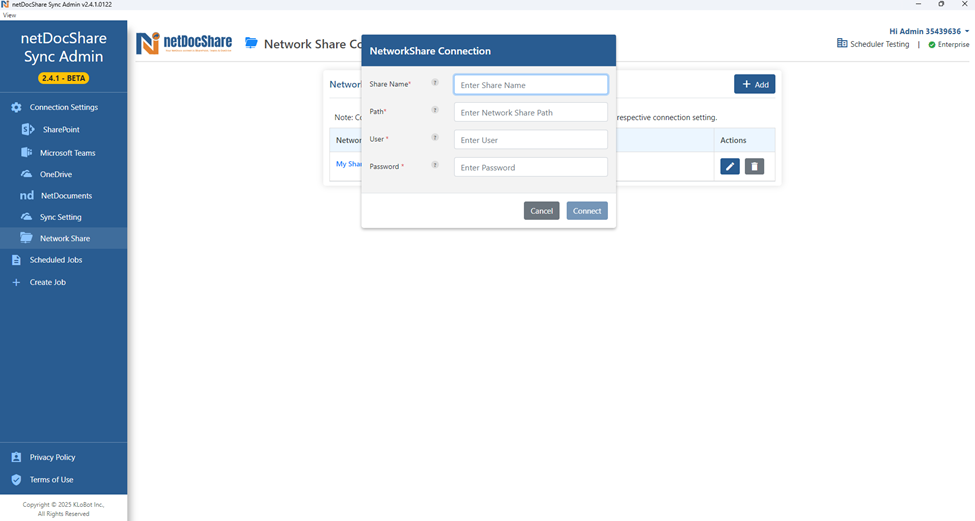Click the 2.4.1 - BETA badge
The height and width of the screenshot is (521, 975).
pos(63,78)
